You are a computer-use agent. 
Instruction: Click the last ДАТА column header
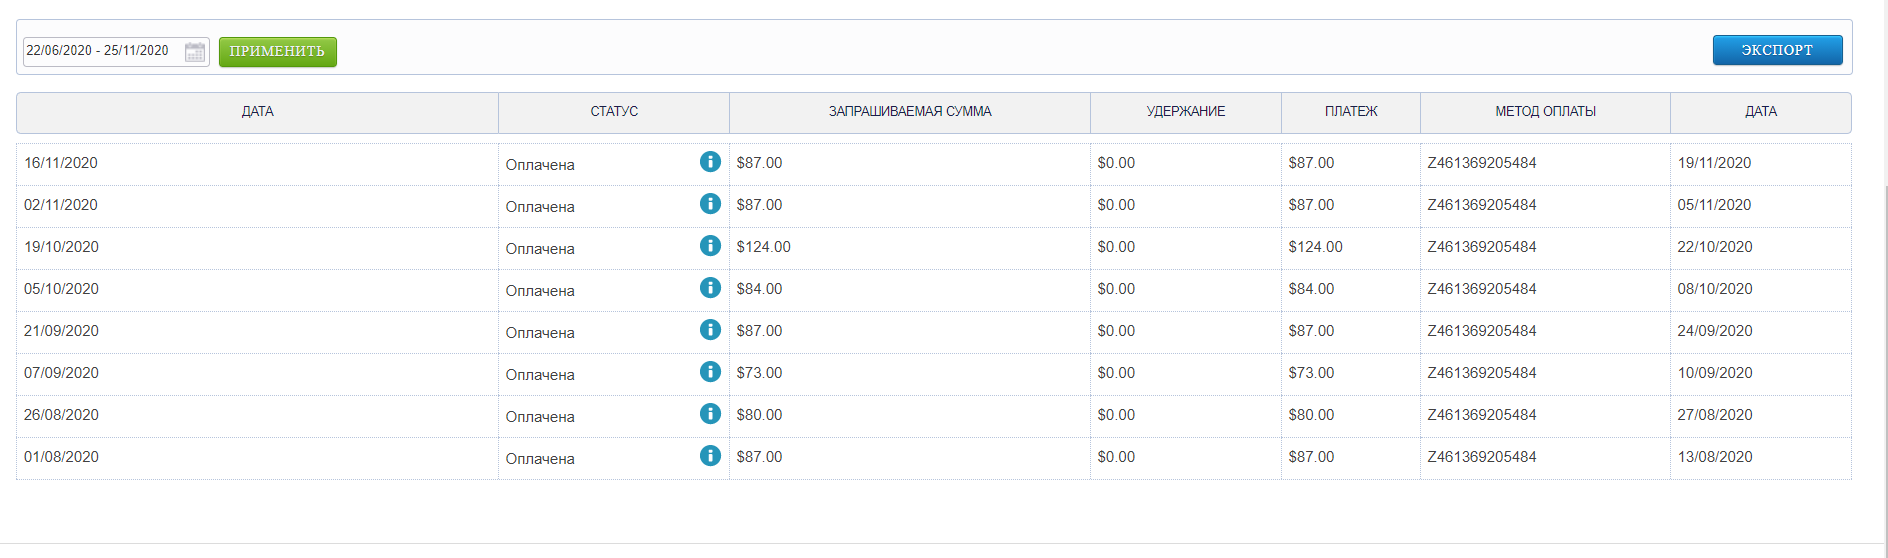pos(1761,112)
